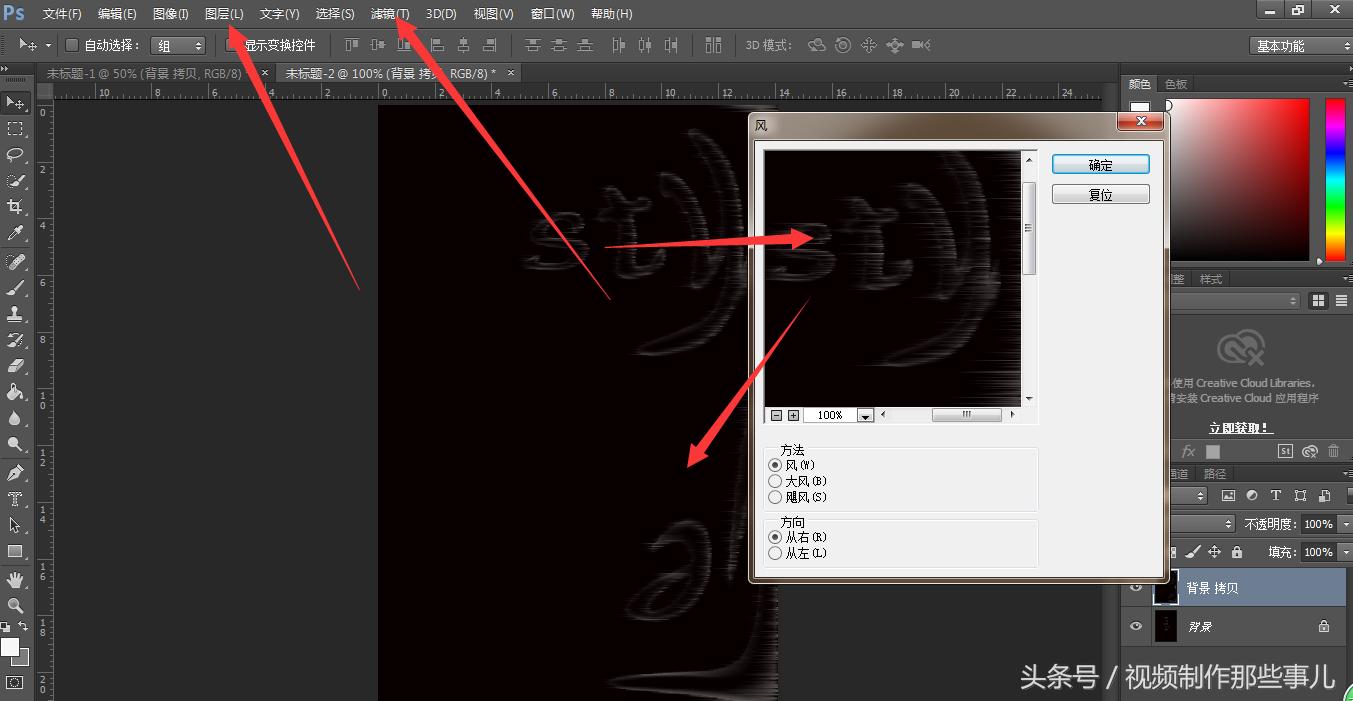Open layer styles with the fx icon
This screenshot has width=1353, height=701.
(1188, 451)
